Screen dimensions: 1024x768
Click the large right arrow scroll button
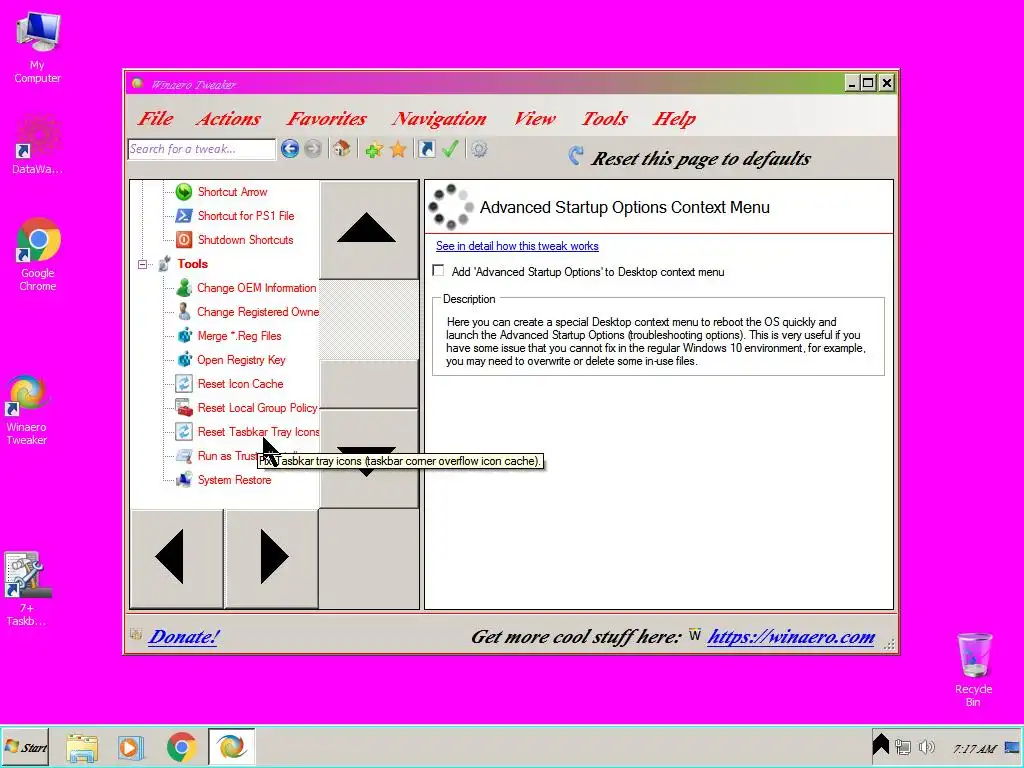tap(272, 558)
